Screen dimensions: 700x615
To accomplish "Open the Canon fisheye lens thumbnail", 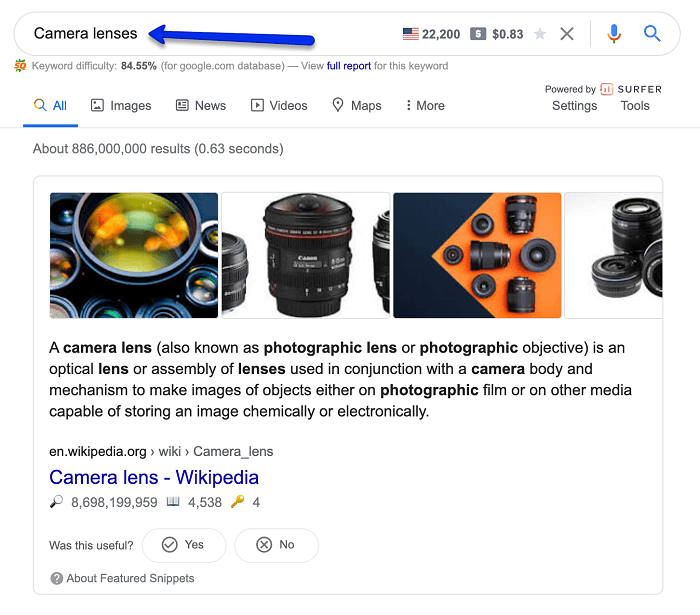I will tap(305, 255).
